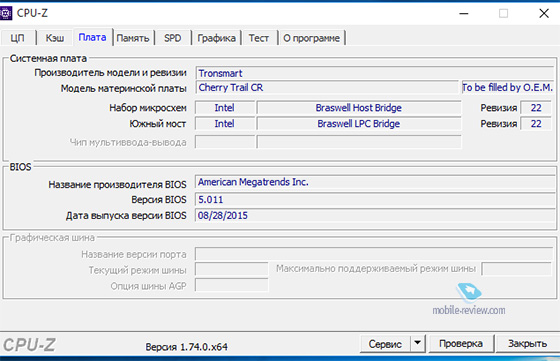Expand the Сервис dropdown arrow
Viewport: 560px width, 361px height.
coord(418,344)
